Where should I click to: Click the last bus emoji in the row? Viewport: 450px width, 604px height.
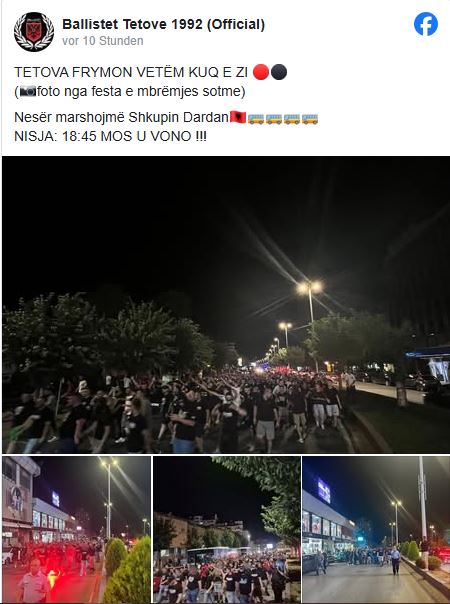(310, 119)
